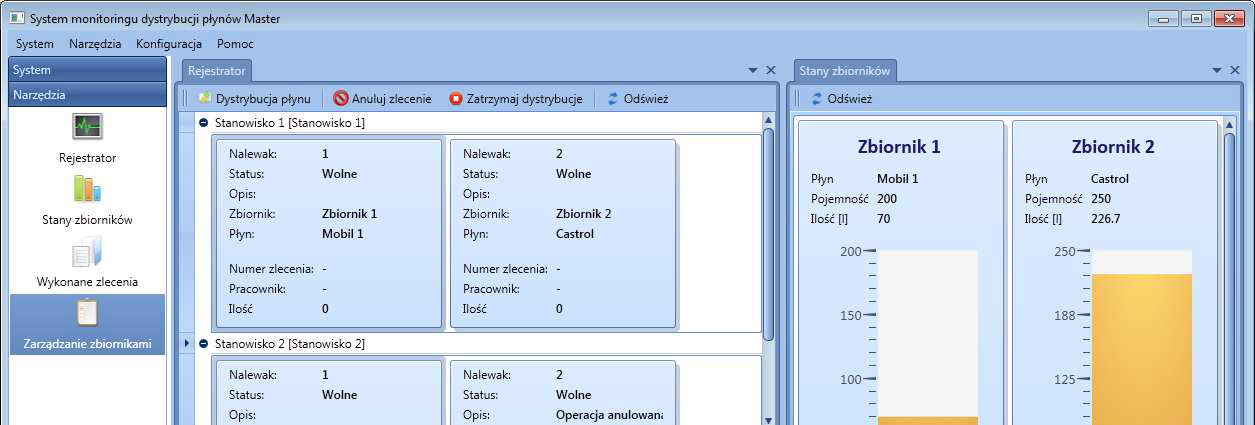Open Rejestrator panel dropdown arrow
The image size is (1255, 425).
(753, 70)
